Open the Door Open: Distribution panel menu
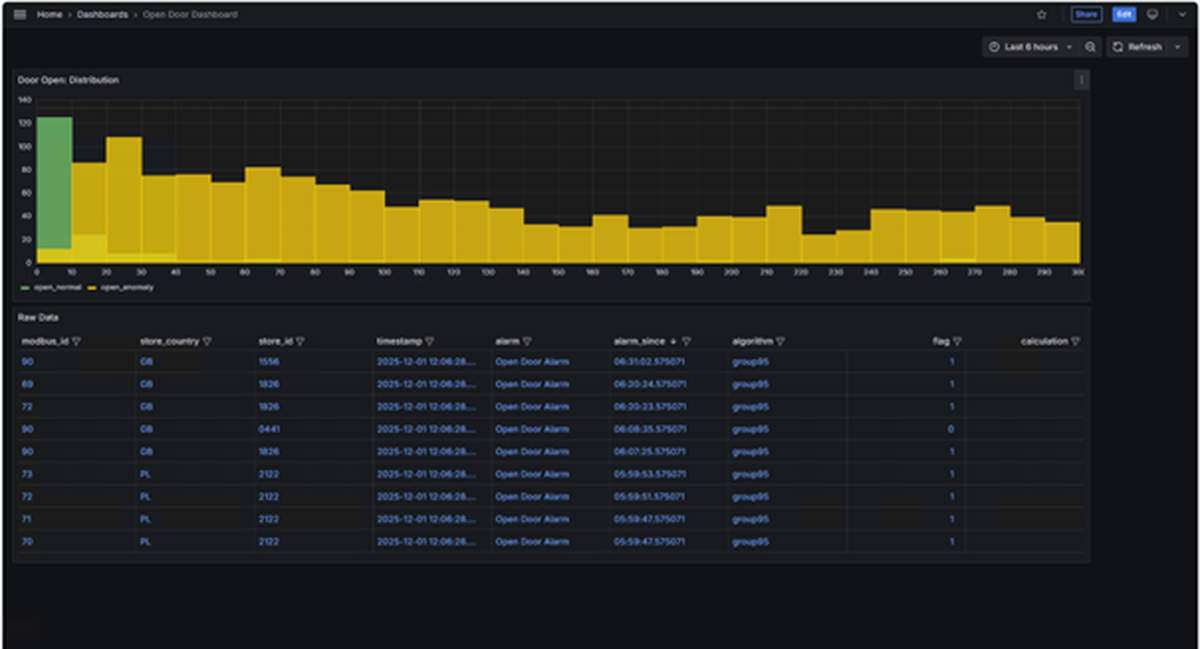 click(1081, 80)
